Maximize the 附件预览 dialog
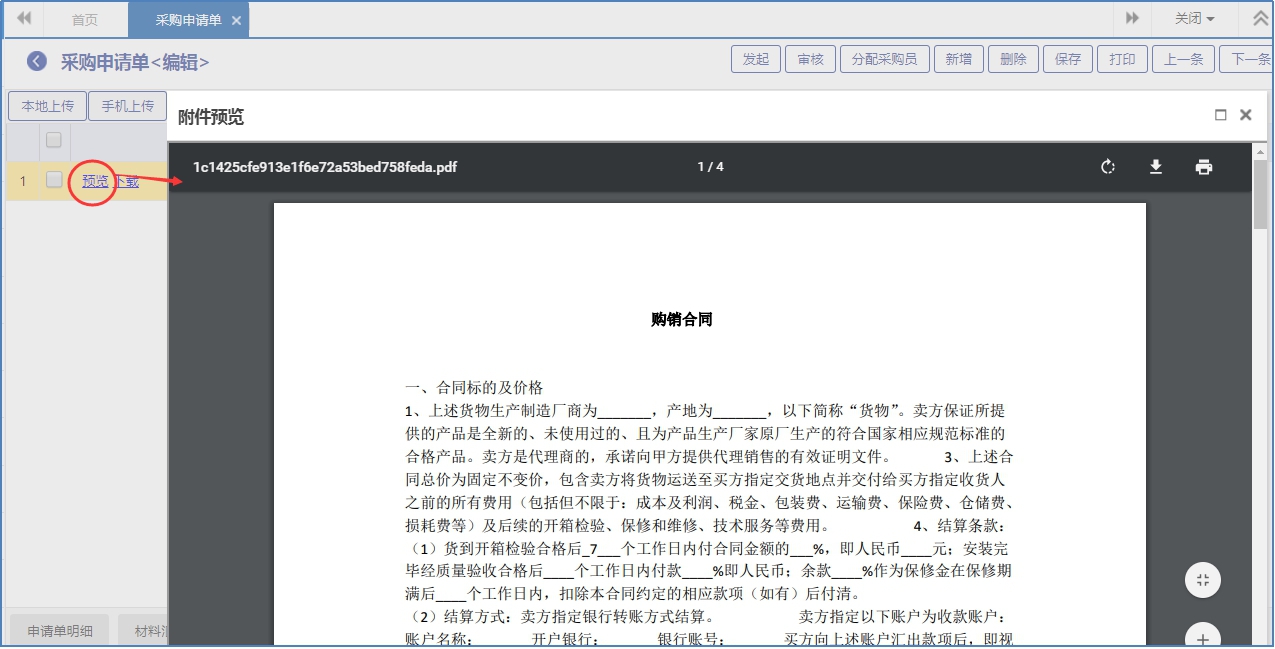Screen dimensions: 1275x649 [1220, 115]
